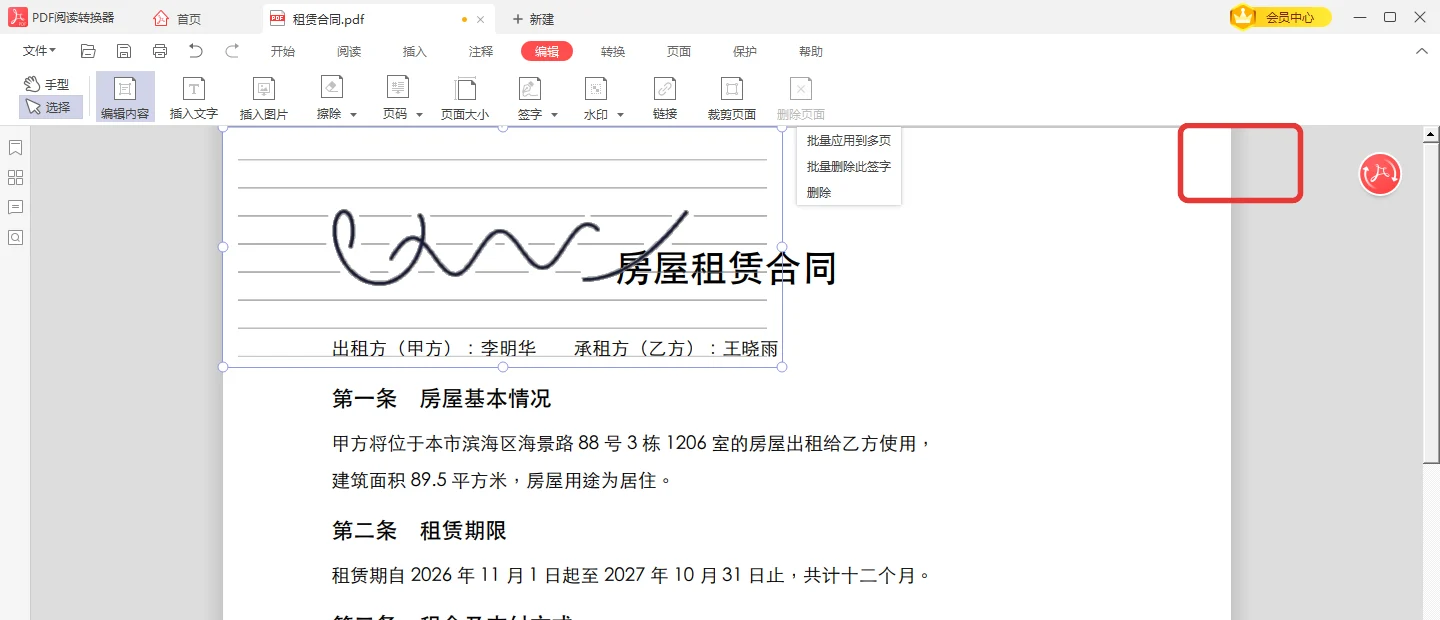
Task: Open page thumbnails panel in sidebar
Action: tap(16, 178)
